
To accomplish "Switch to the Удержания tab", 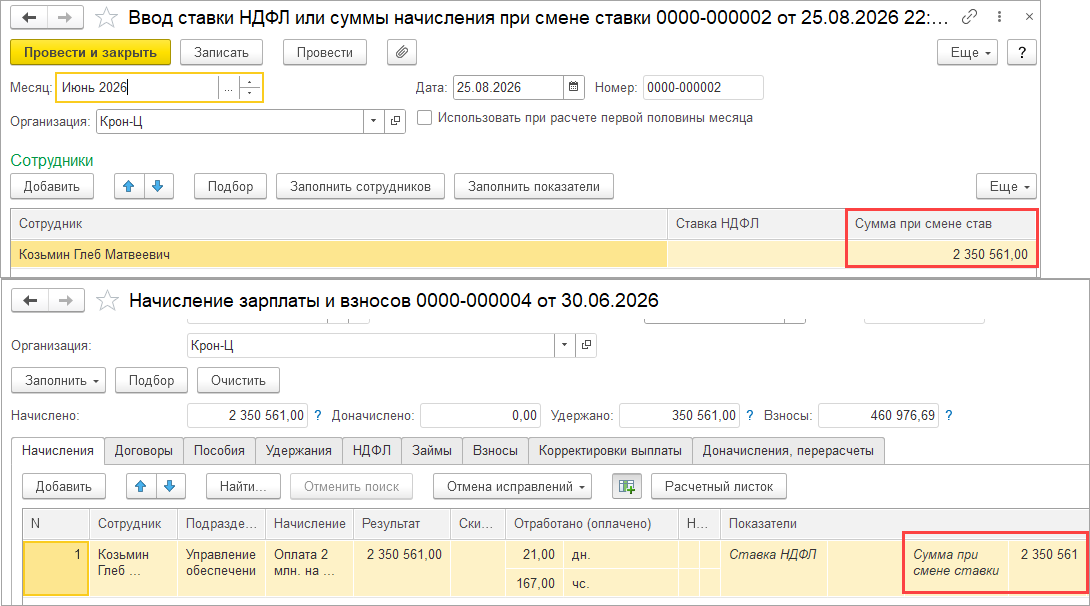I will pyautogui.click(x=299, y=450).
